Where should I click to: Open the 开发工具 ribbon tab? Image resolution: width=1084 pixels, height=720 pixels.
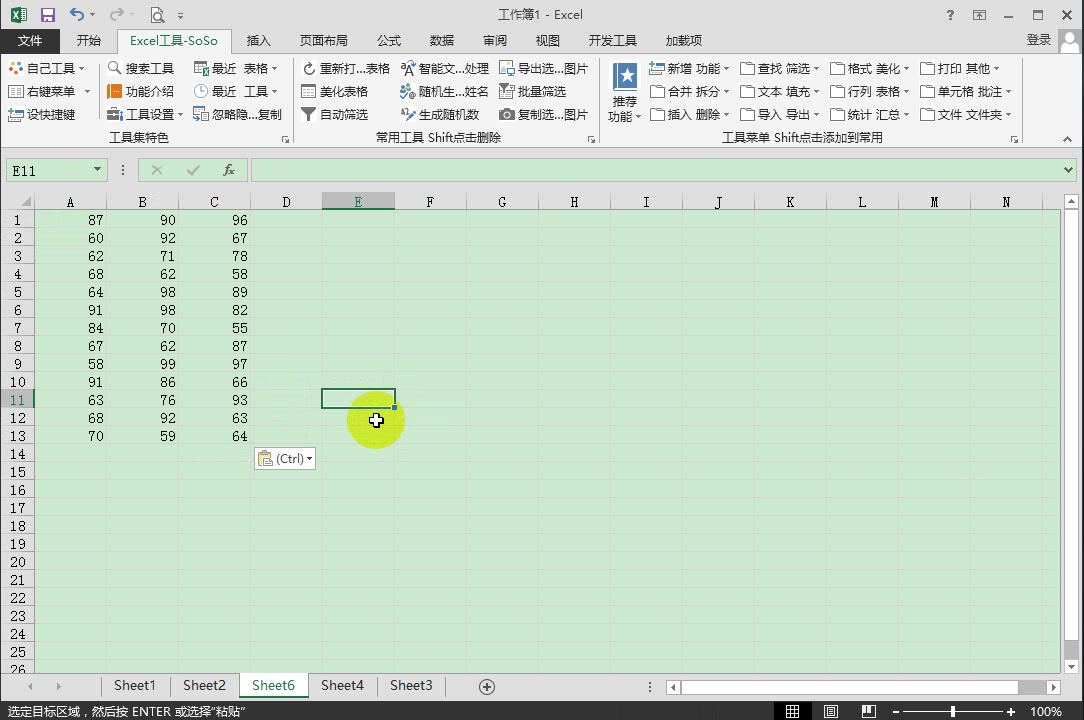[x=612, y=40]
